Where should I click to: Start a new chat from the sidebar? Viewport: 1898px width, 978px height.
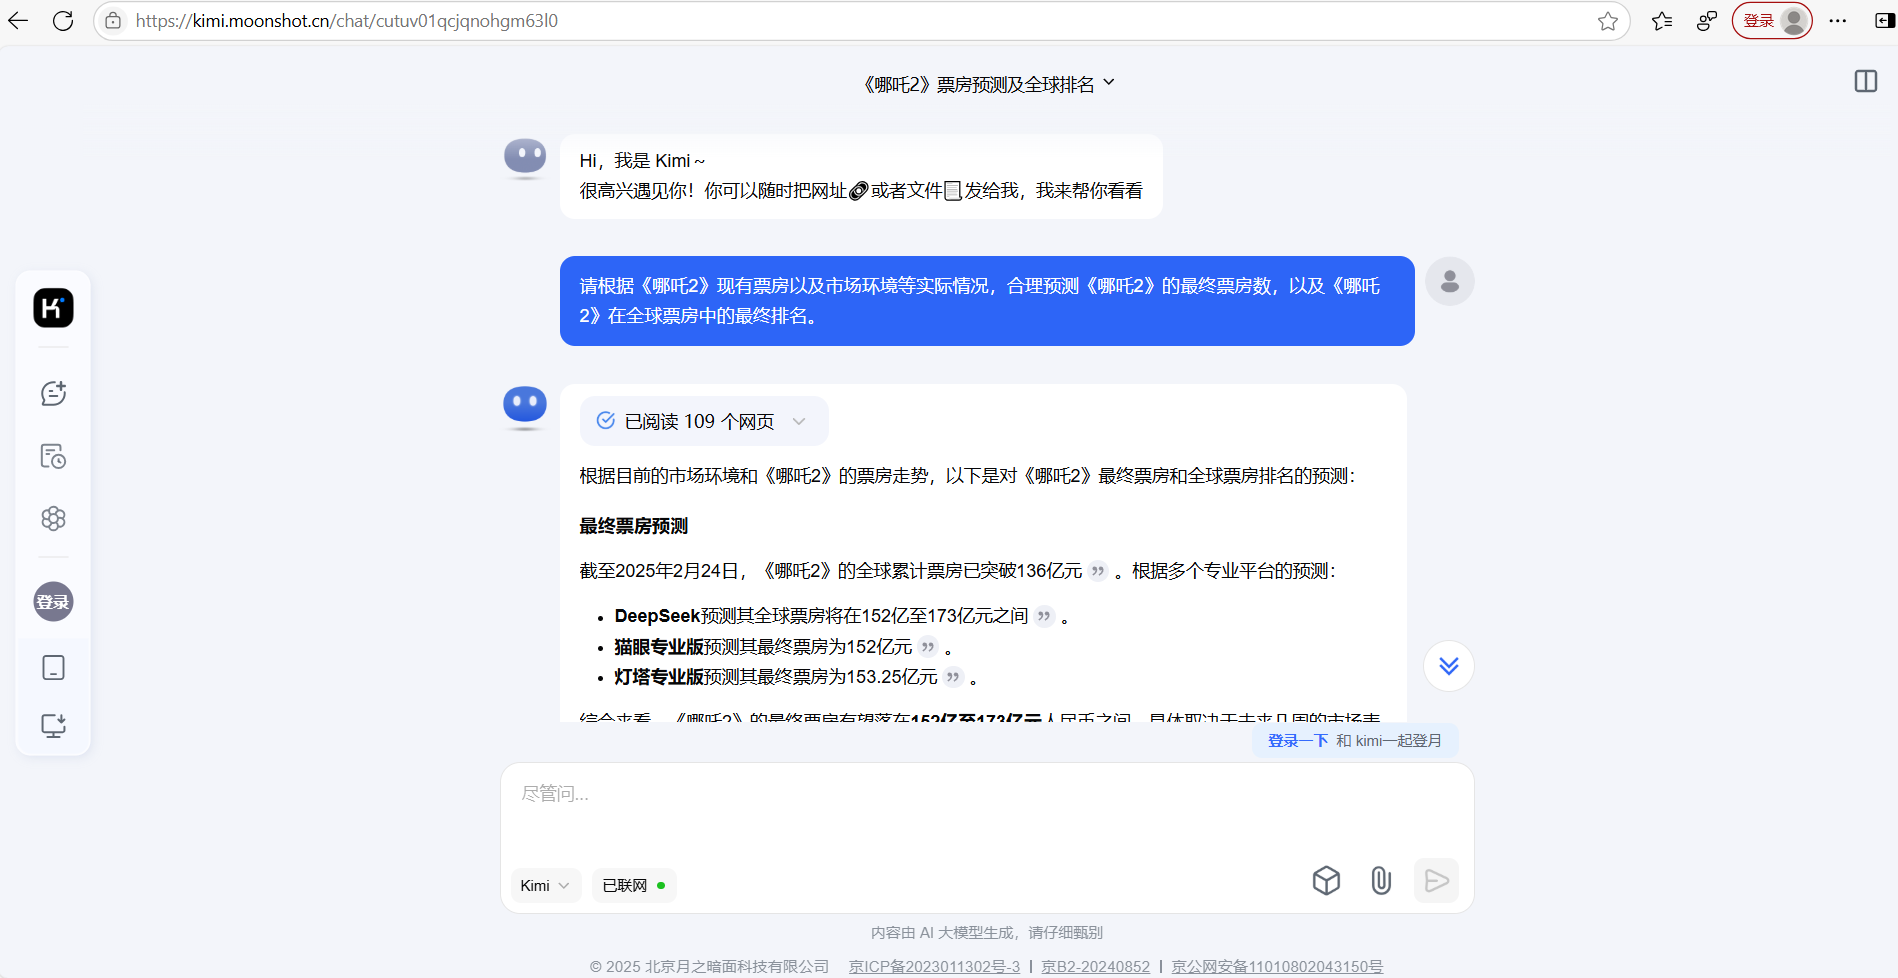pyautogui.click(x=53, y=393)
